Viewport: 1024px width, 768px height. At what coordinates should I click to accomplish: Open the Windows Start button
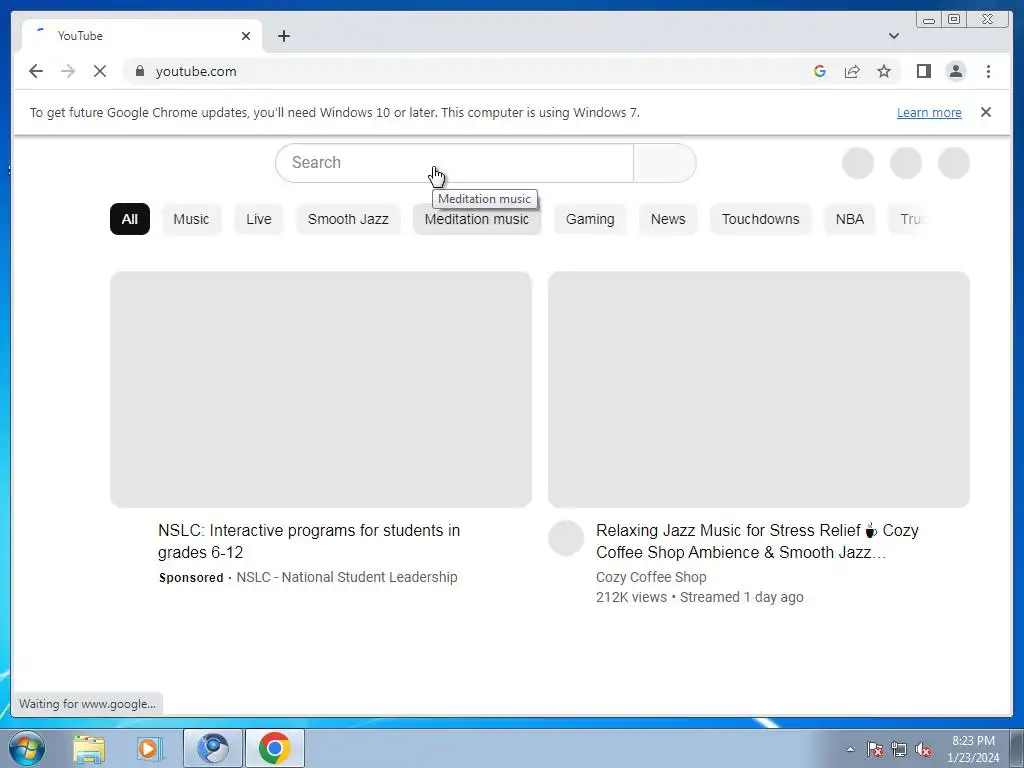tap(27, 748)
